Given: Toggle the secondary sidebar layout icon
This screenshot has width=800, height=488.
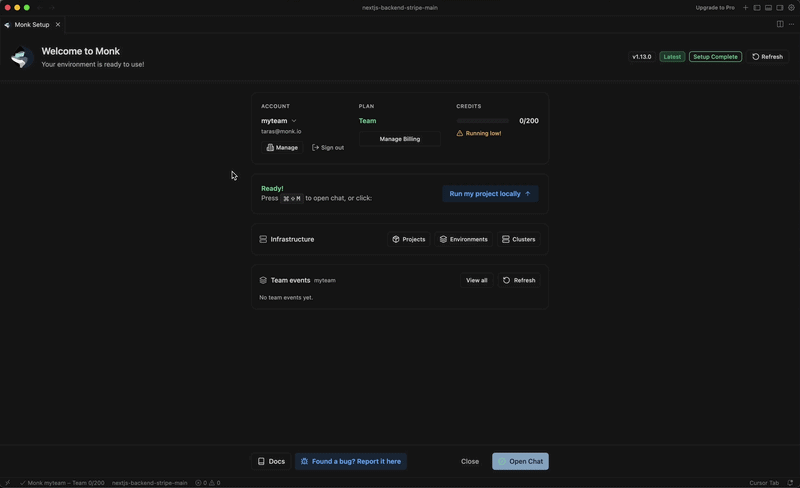Looking at the screenshot, I should pos(780,8).
